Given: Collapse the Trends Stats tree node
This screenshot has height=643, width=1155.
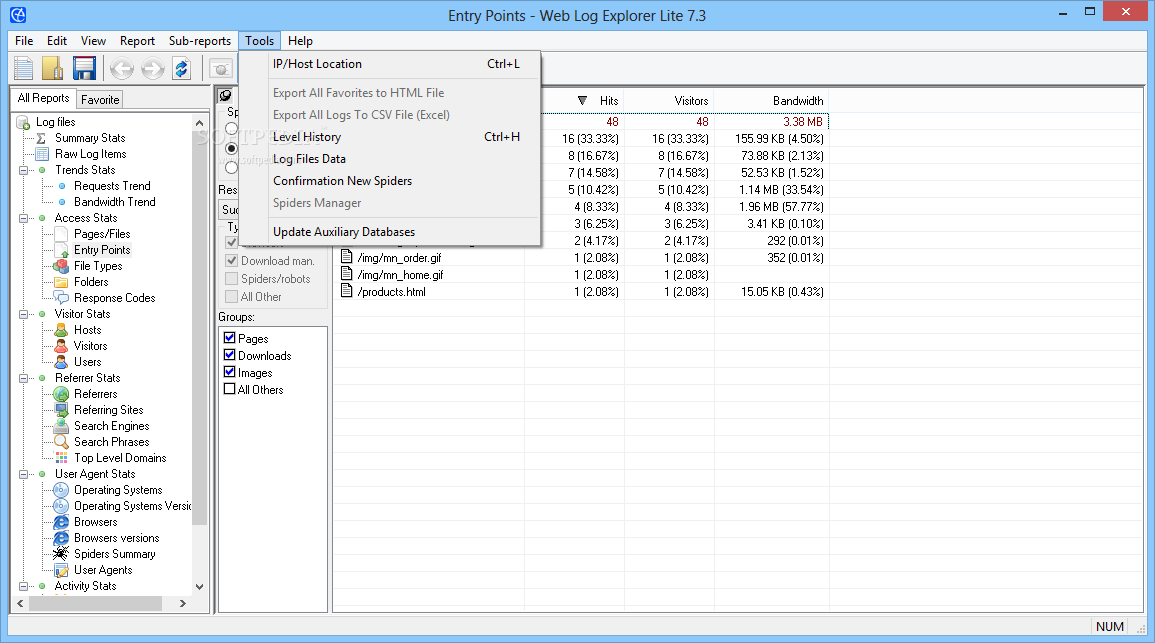Looking at the screenshot, I should click(x=23, y=170).
